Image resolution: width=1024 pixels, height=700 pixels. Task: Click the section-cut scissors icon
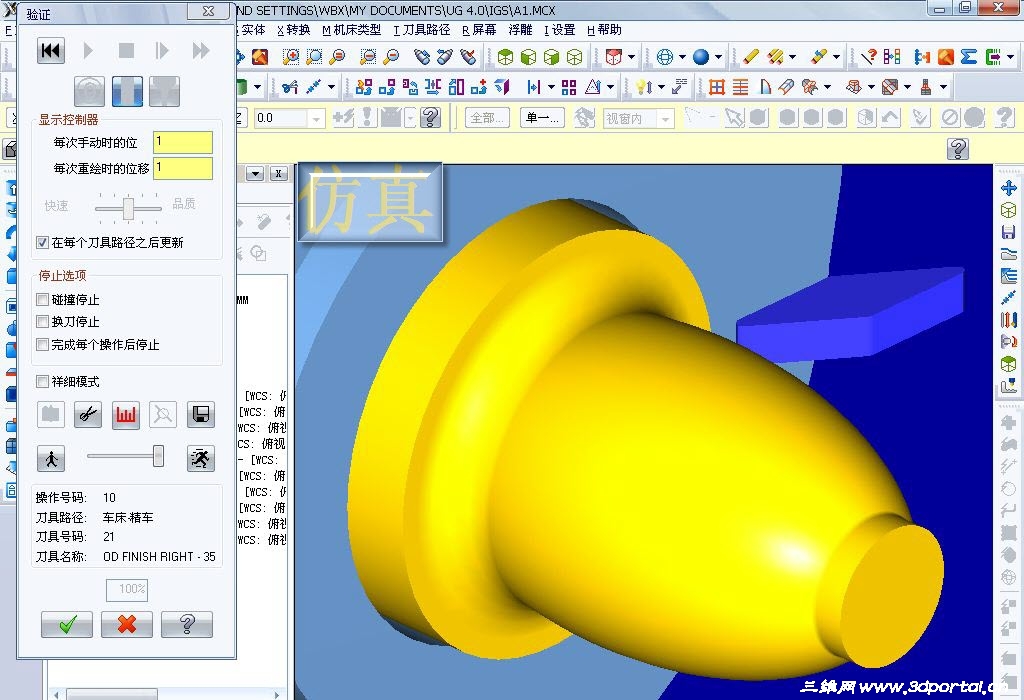click(88, 415)
